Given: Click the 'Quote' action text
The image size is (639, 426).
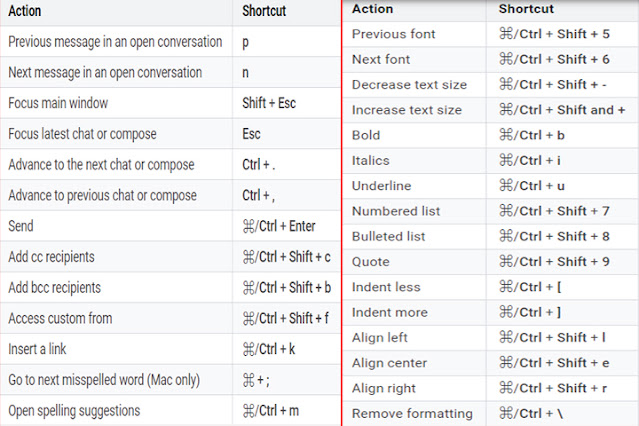Looking at the screenshot, I should [x=370, y=262].
